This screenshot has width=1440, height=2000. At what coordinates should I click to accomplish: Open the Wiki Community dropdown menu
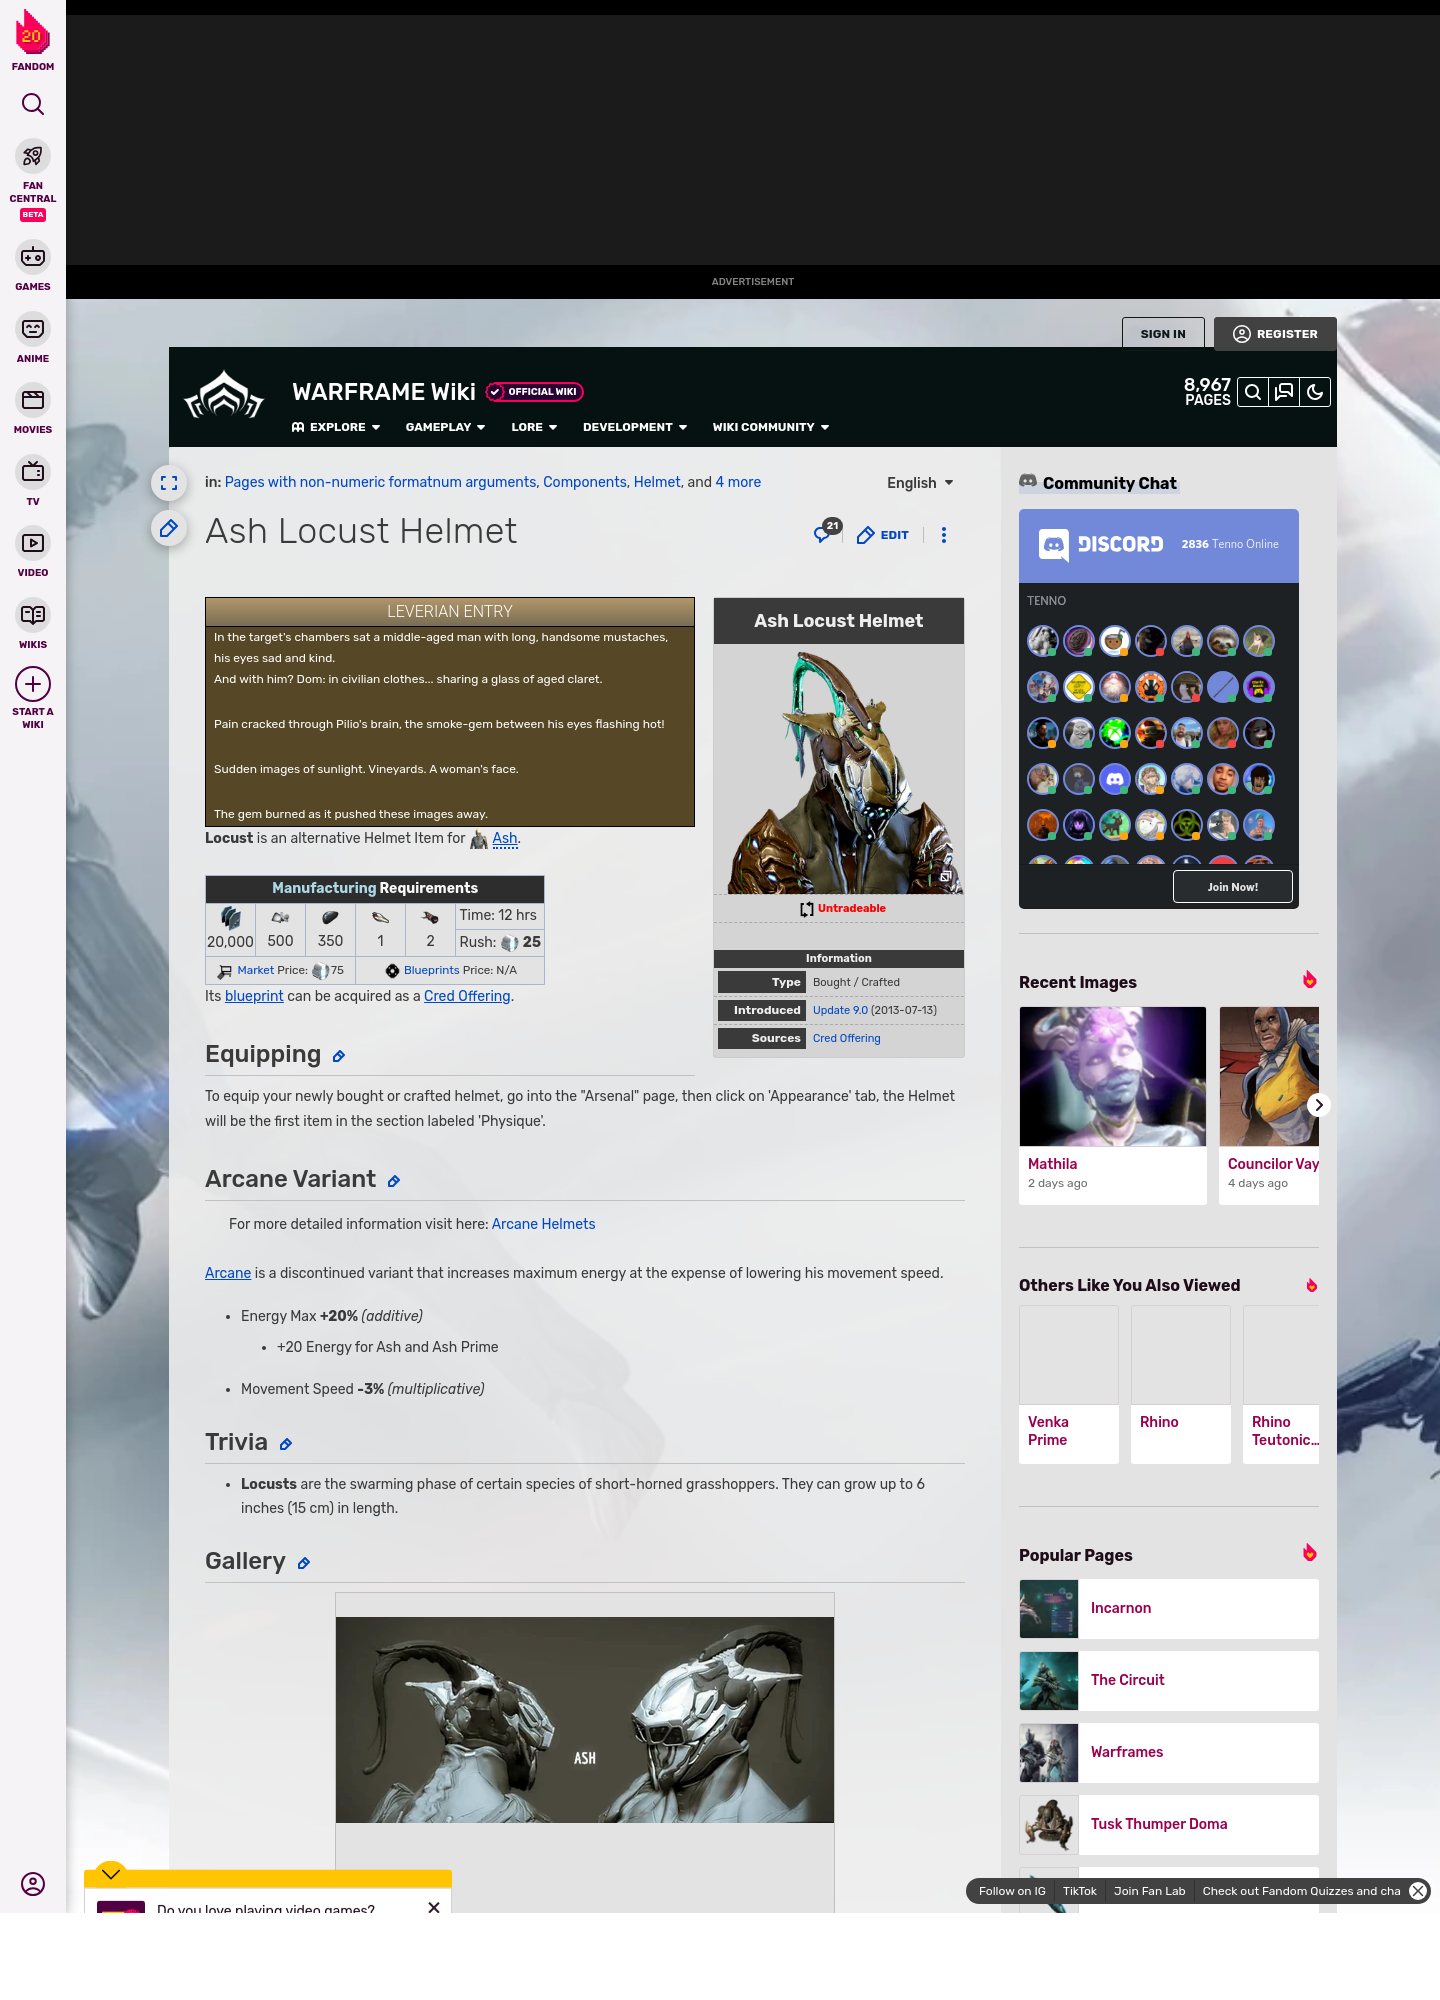(x=771, y=427)
